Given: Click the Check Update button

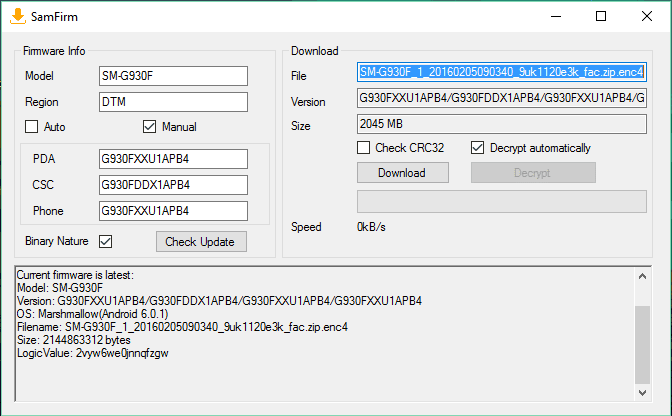Looking at the screenshot, I should pos(201,242).
